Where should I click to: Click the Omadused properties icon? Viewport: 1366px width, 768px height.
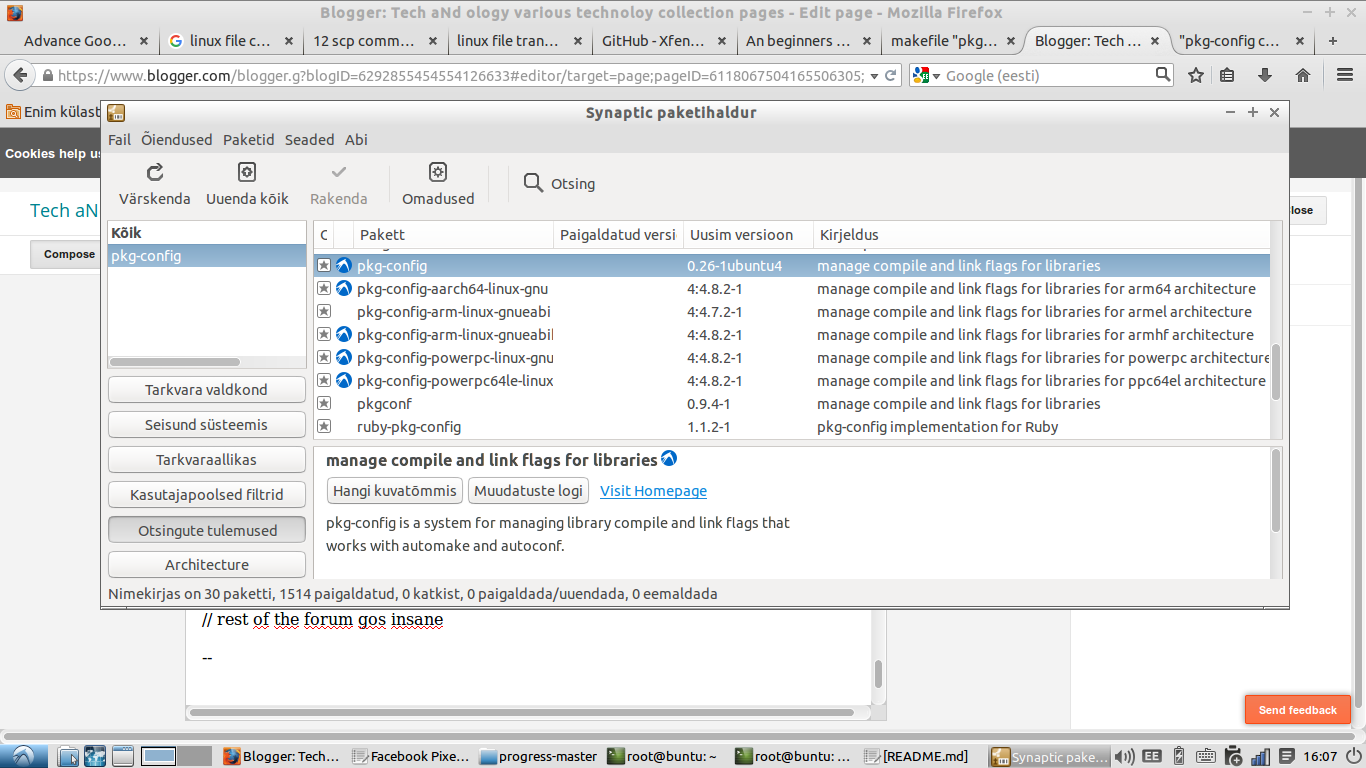click(x=438, y=172)
